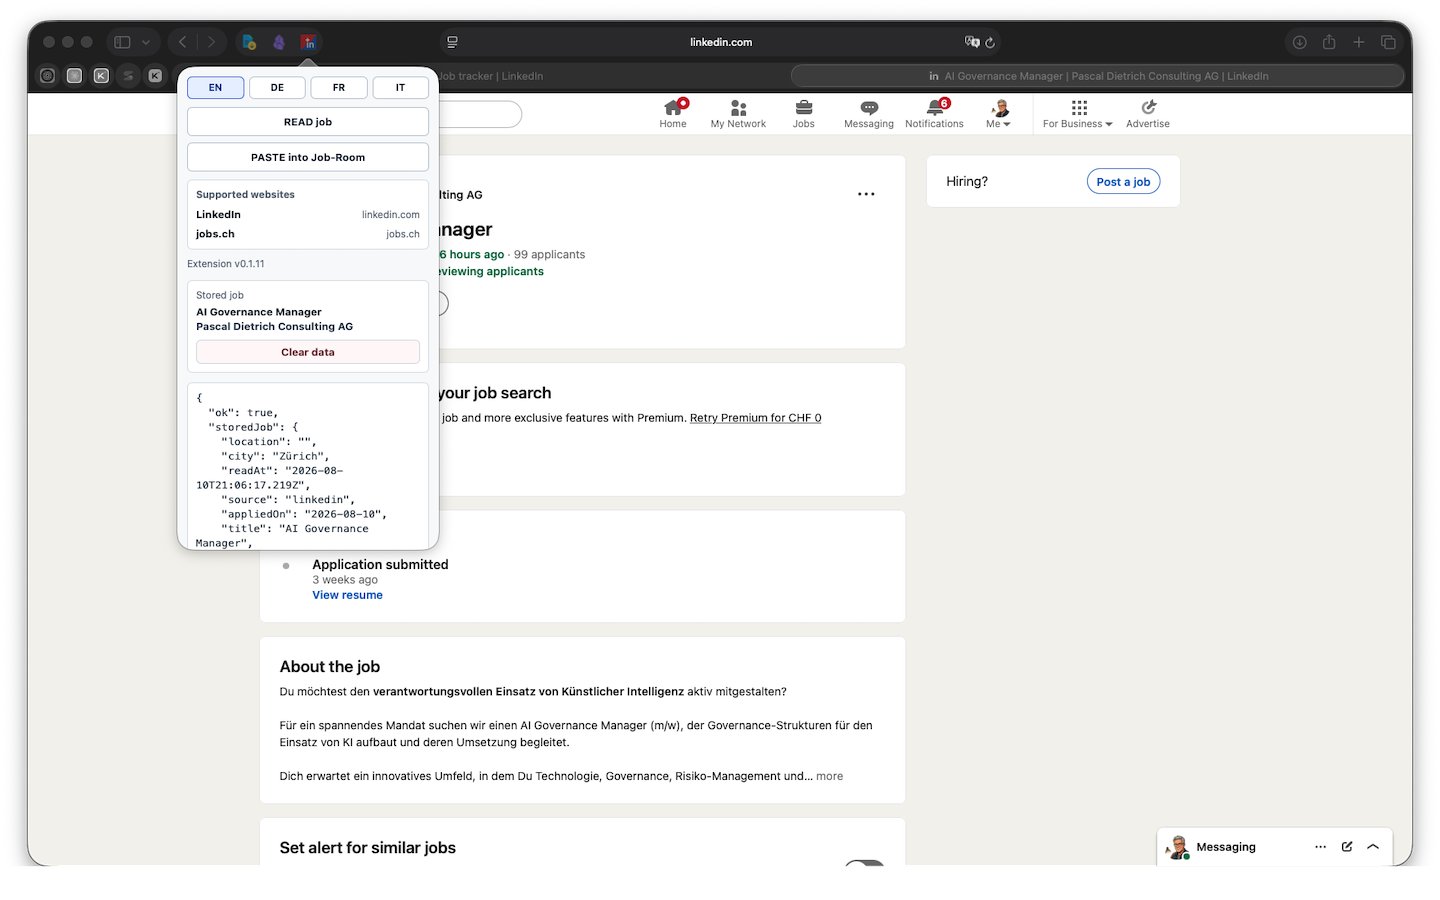
Task: Click first pinned tab icon
Action: coord(47,75)
